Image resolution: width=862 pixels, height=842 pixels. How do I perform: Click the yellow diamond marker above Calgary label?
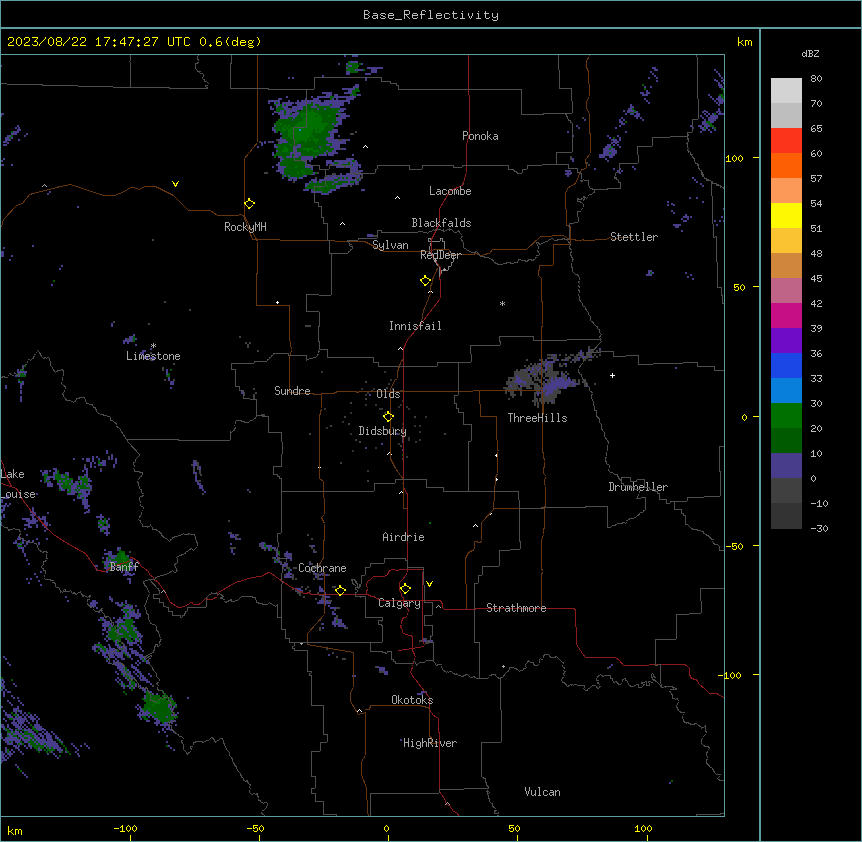coord(405,589)
